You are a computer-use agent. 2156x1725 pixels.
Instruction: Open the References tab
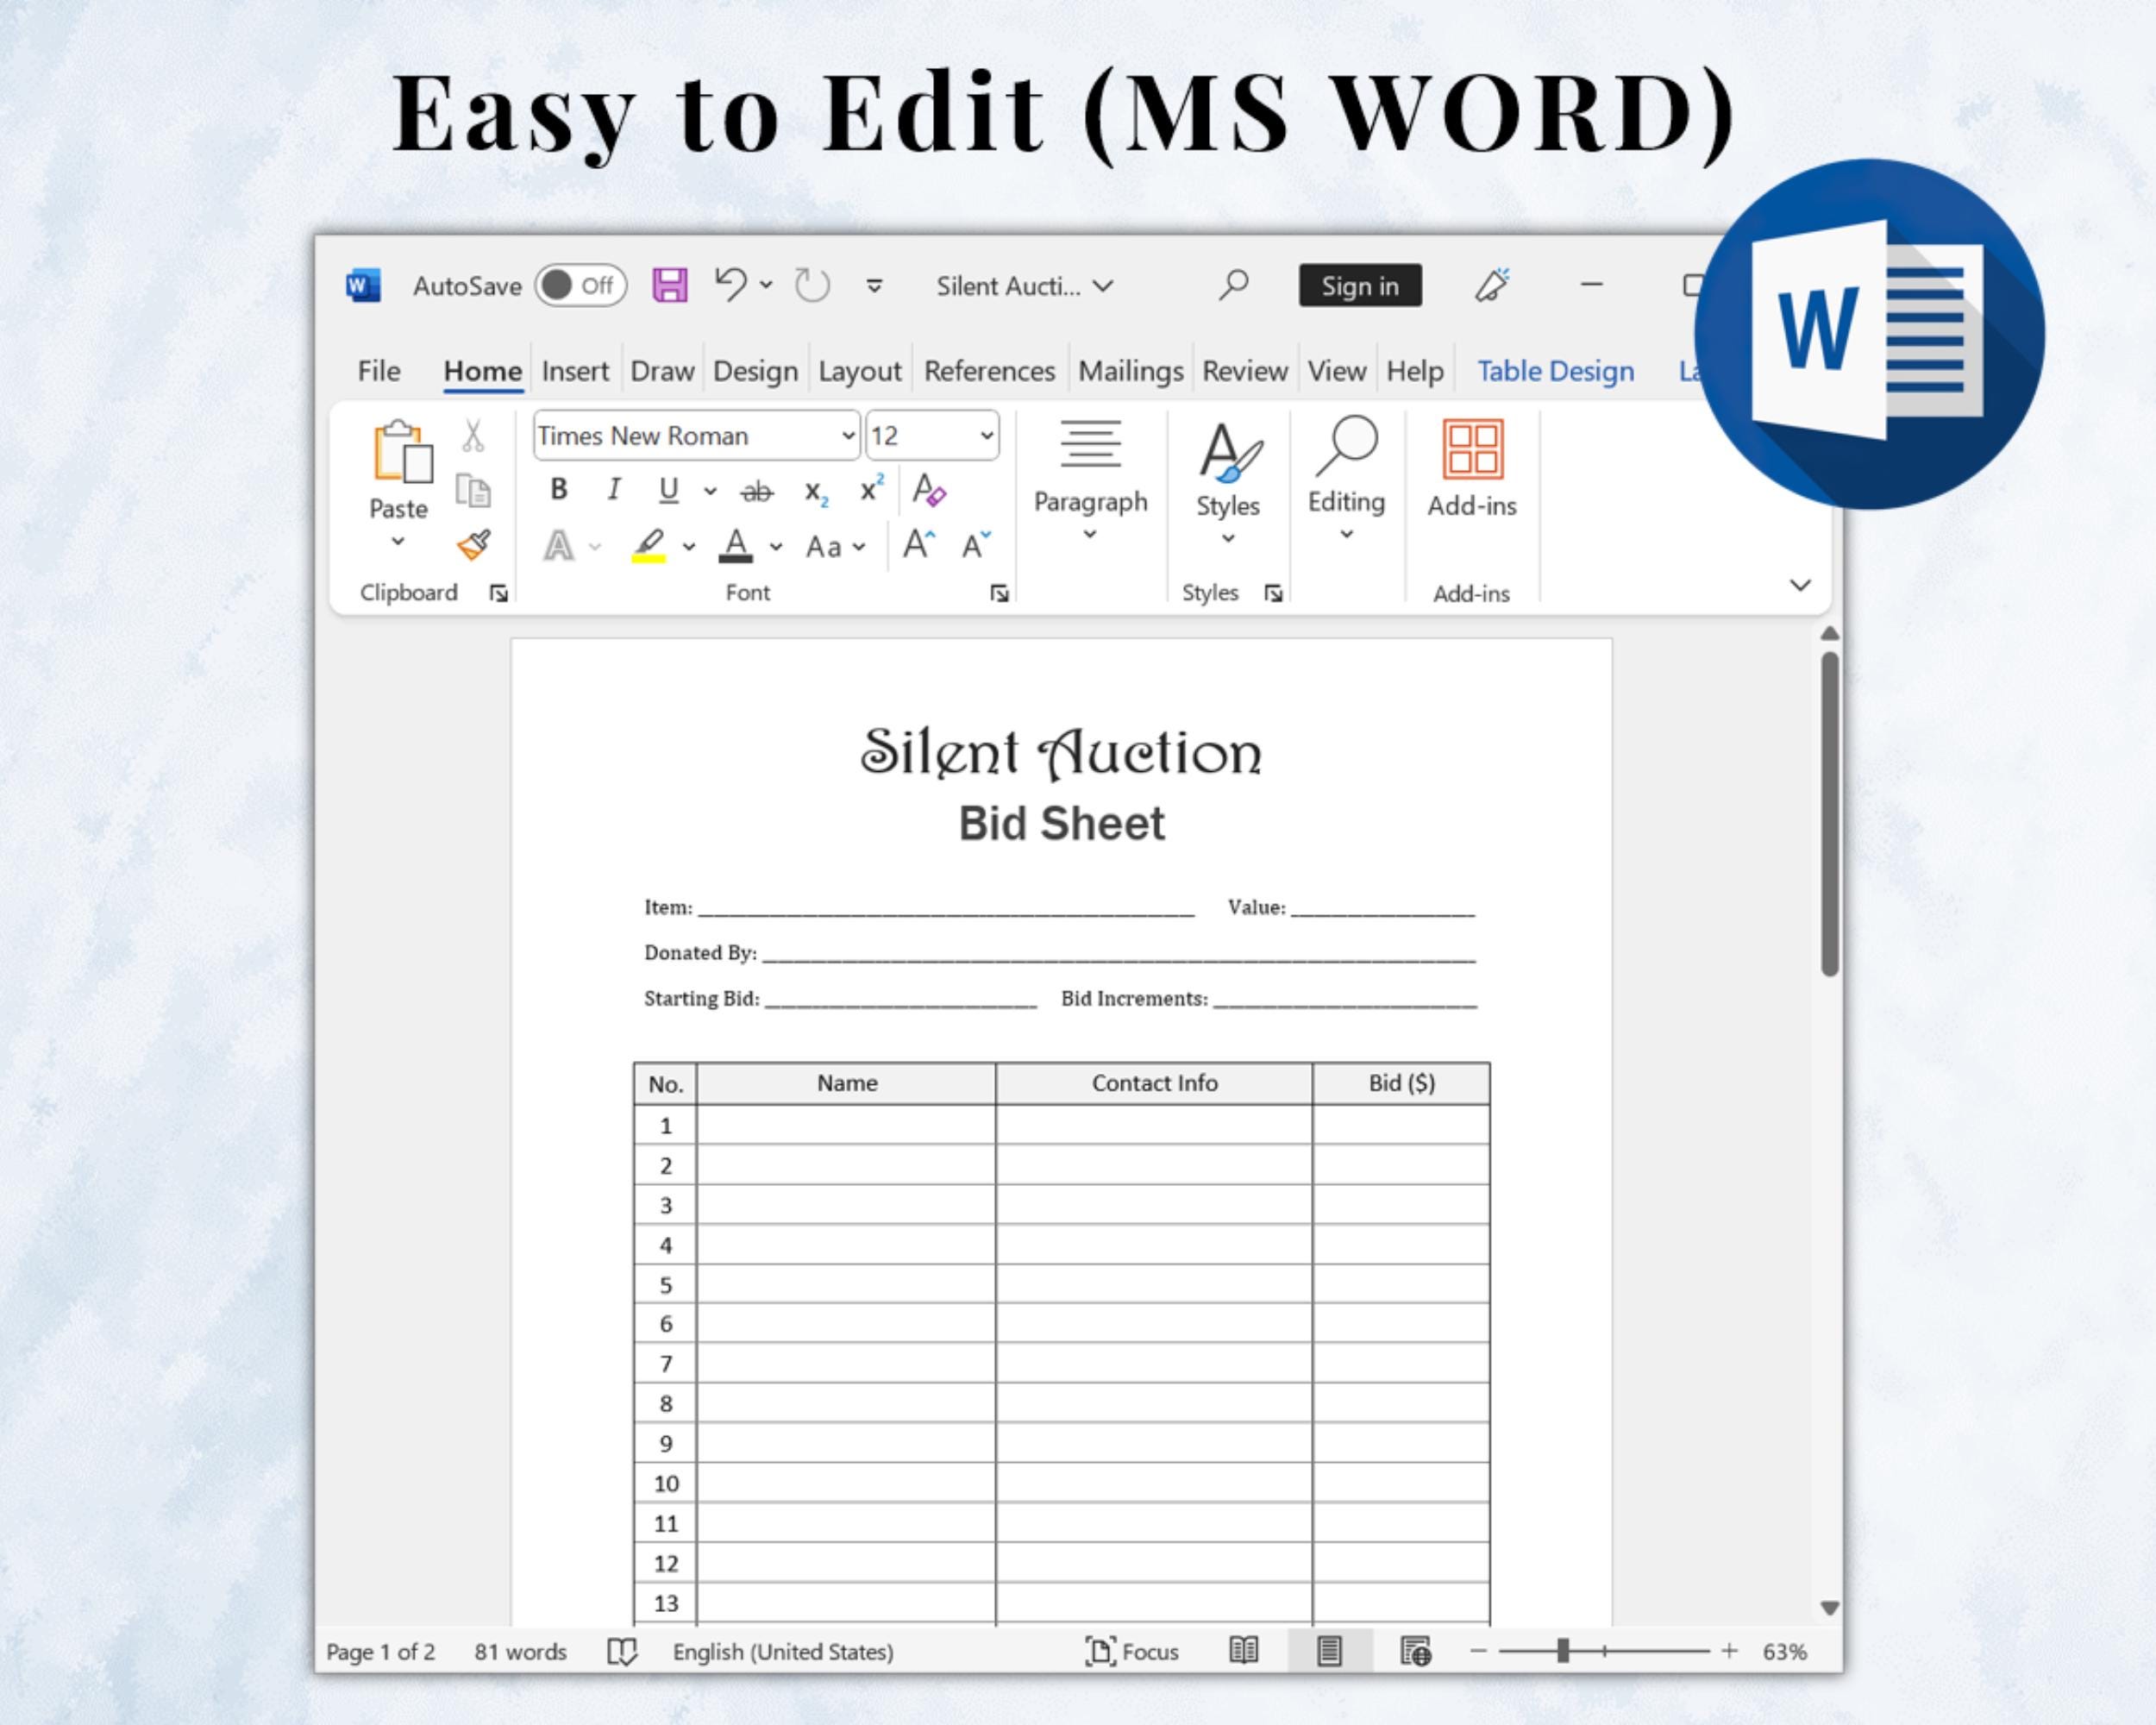point(989,371)
